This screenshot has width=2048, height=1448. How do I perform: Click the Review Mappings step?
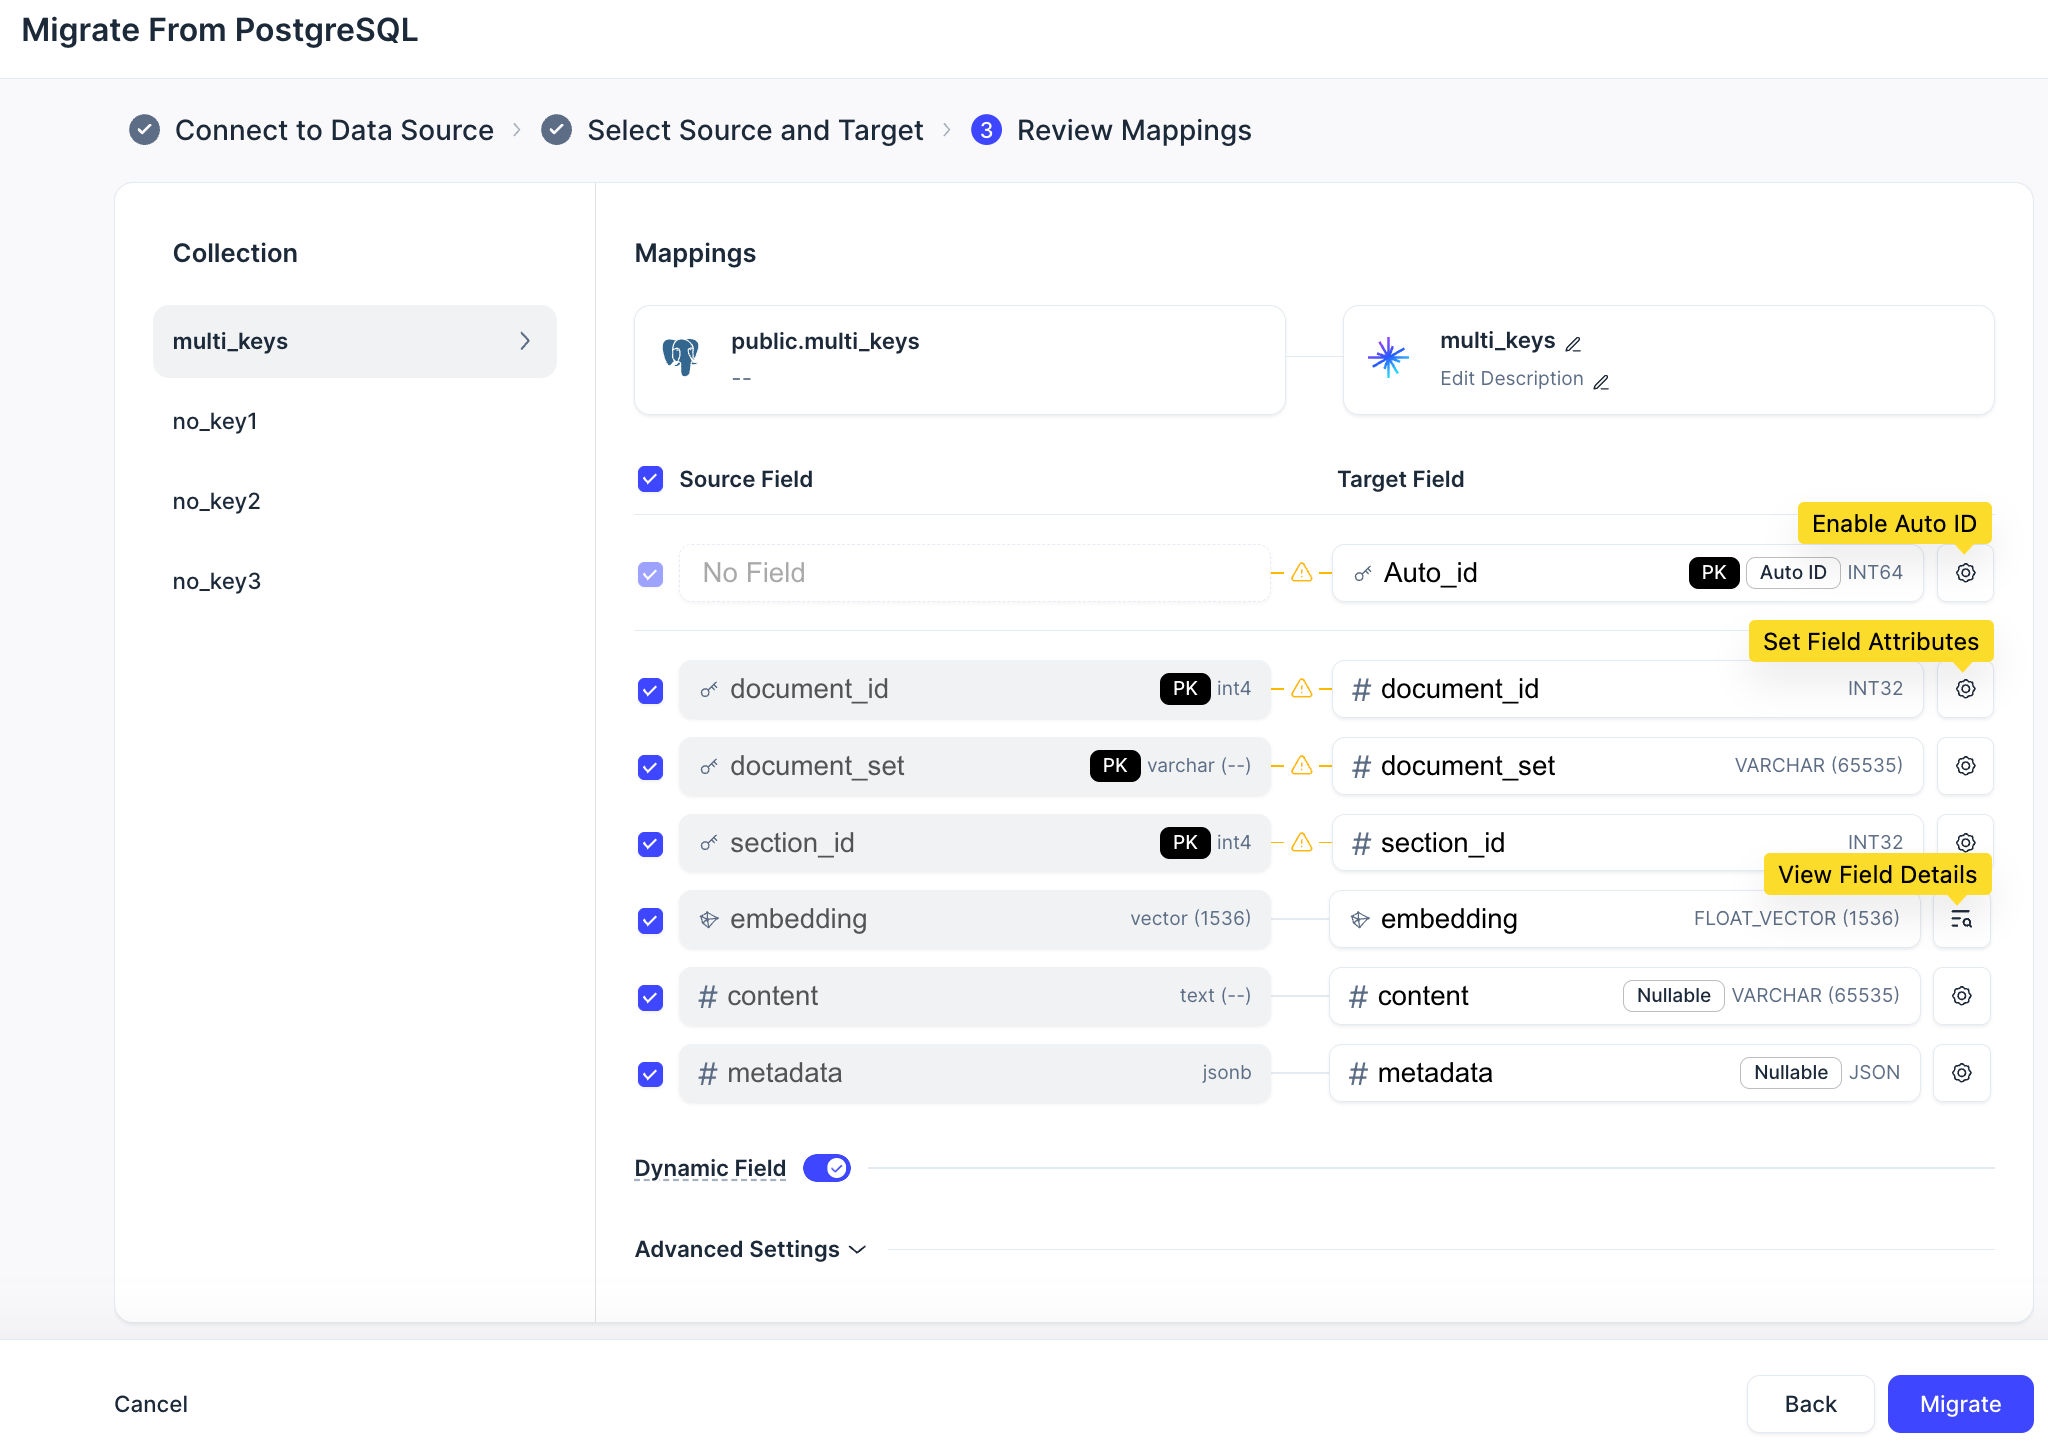(1111, 130)
